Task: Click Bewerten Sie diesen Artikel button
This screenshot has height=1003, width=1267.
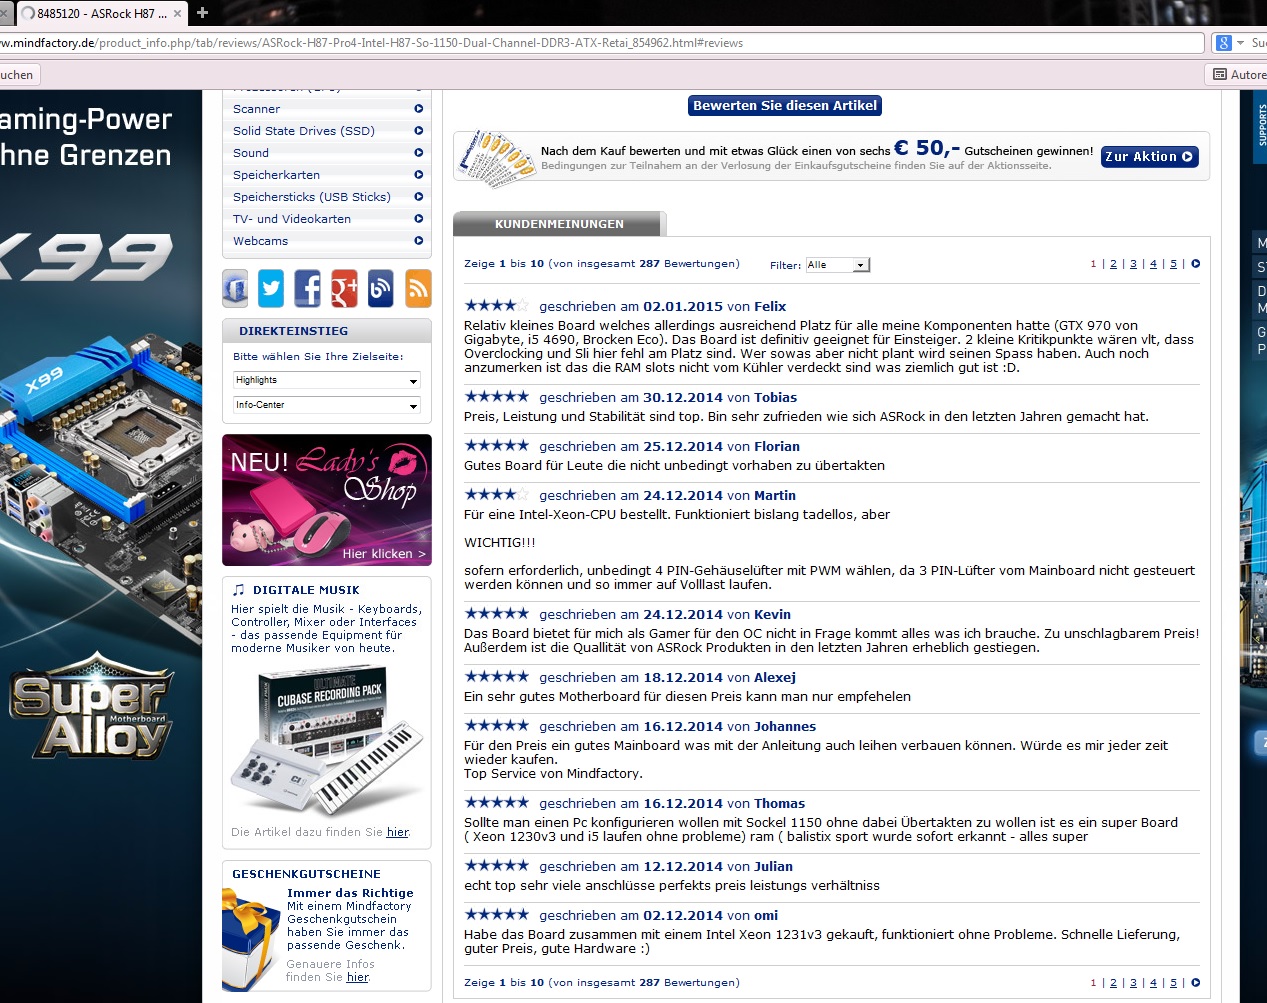Action: coord(785,105)
